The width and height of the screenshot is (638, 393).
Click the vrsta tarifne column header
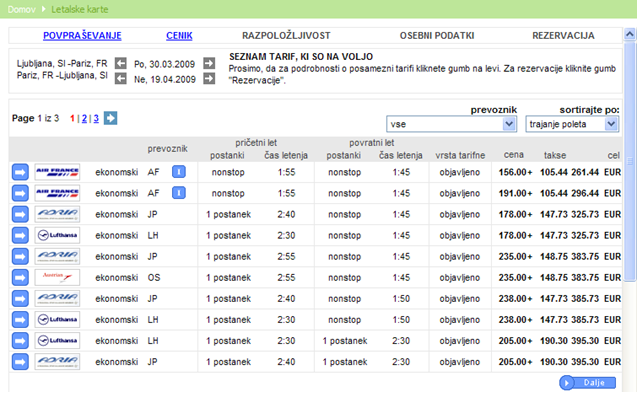(x=460, y=155)
